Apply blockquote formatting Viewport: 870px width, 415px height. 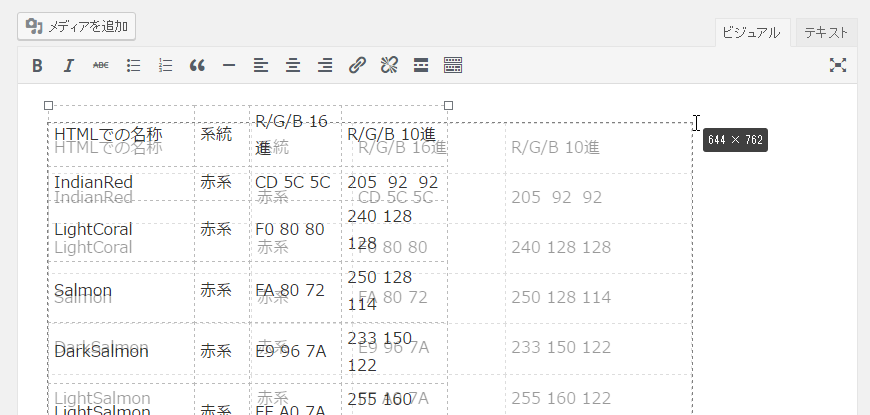197,66
